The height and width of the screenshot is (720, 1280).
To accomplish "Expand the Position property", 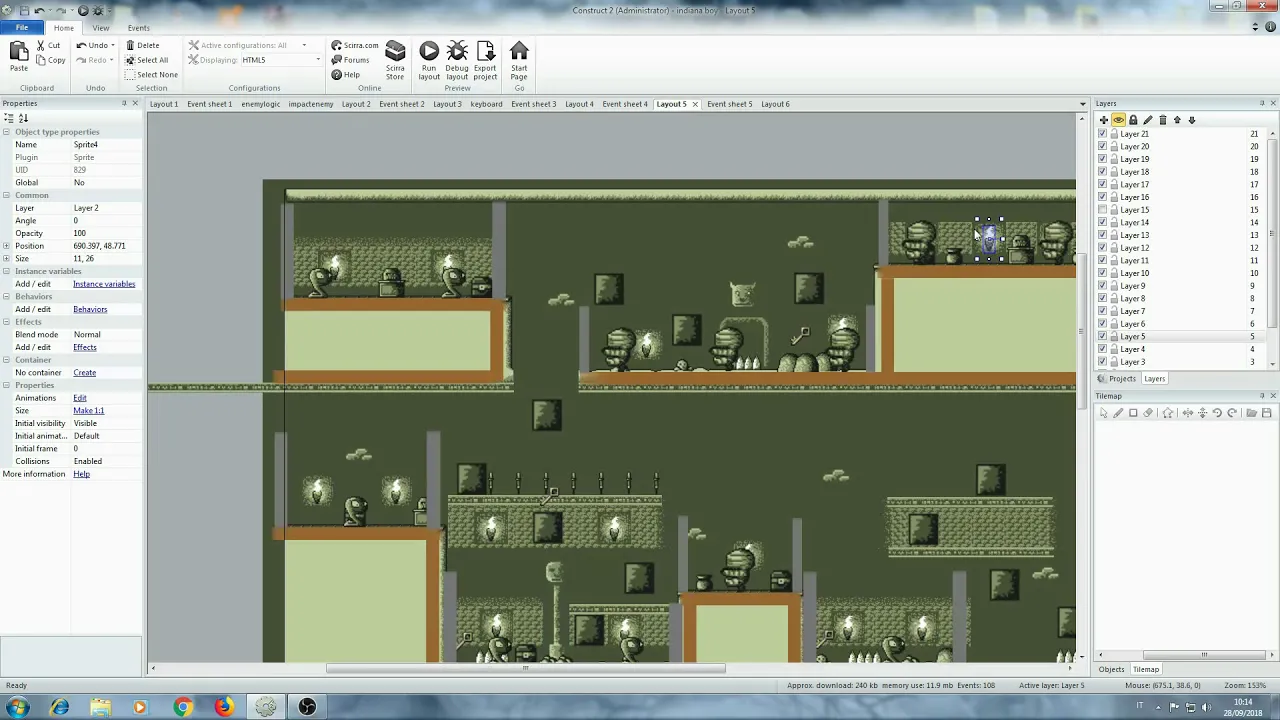I will coord(6,246).
